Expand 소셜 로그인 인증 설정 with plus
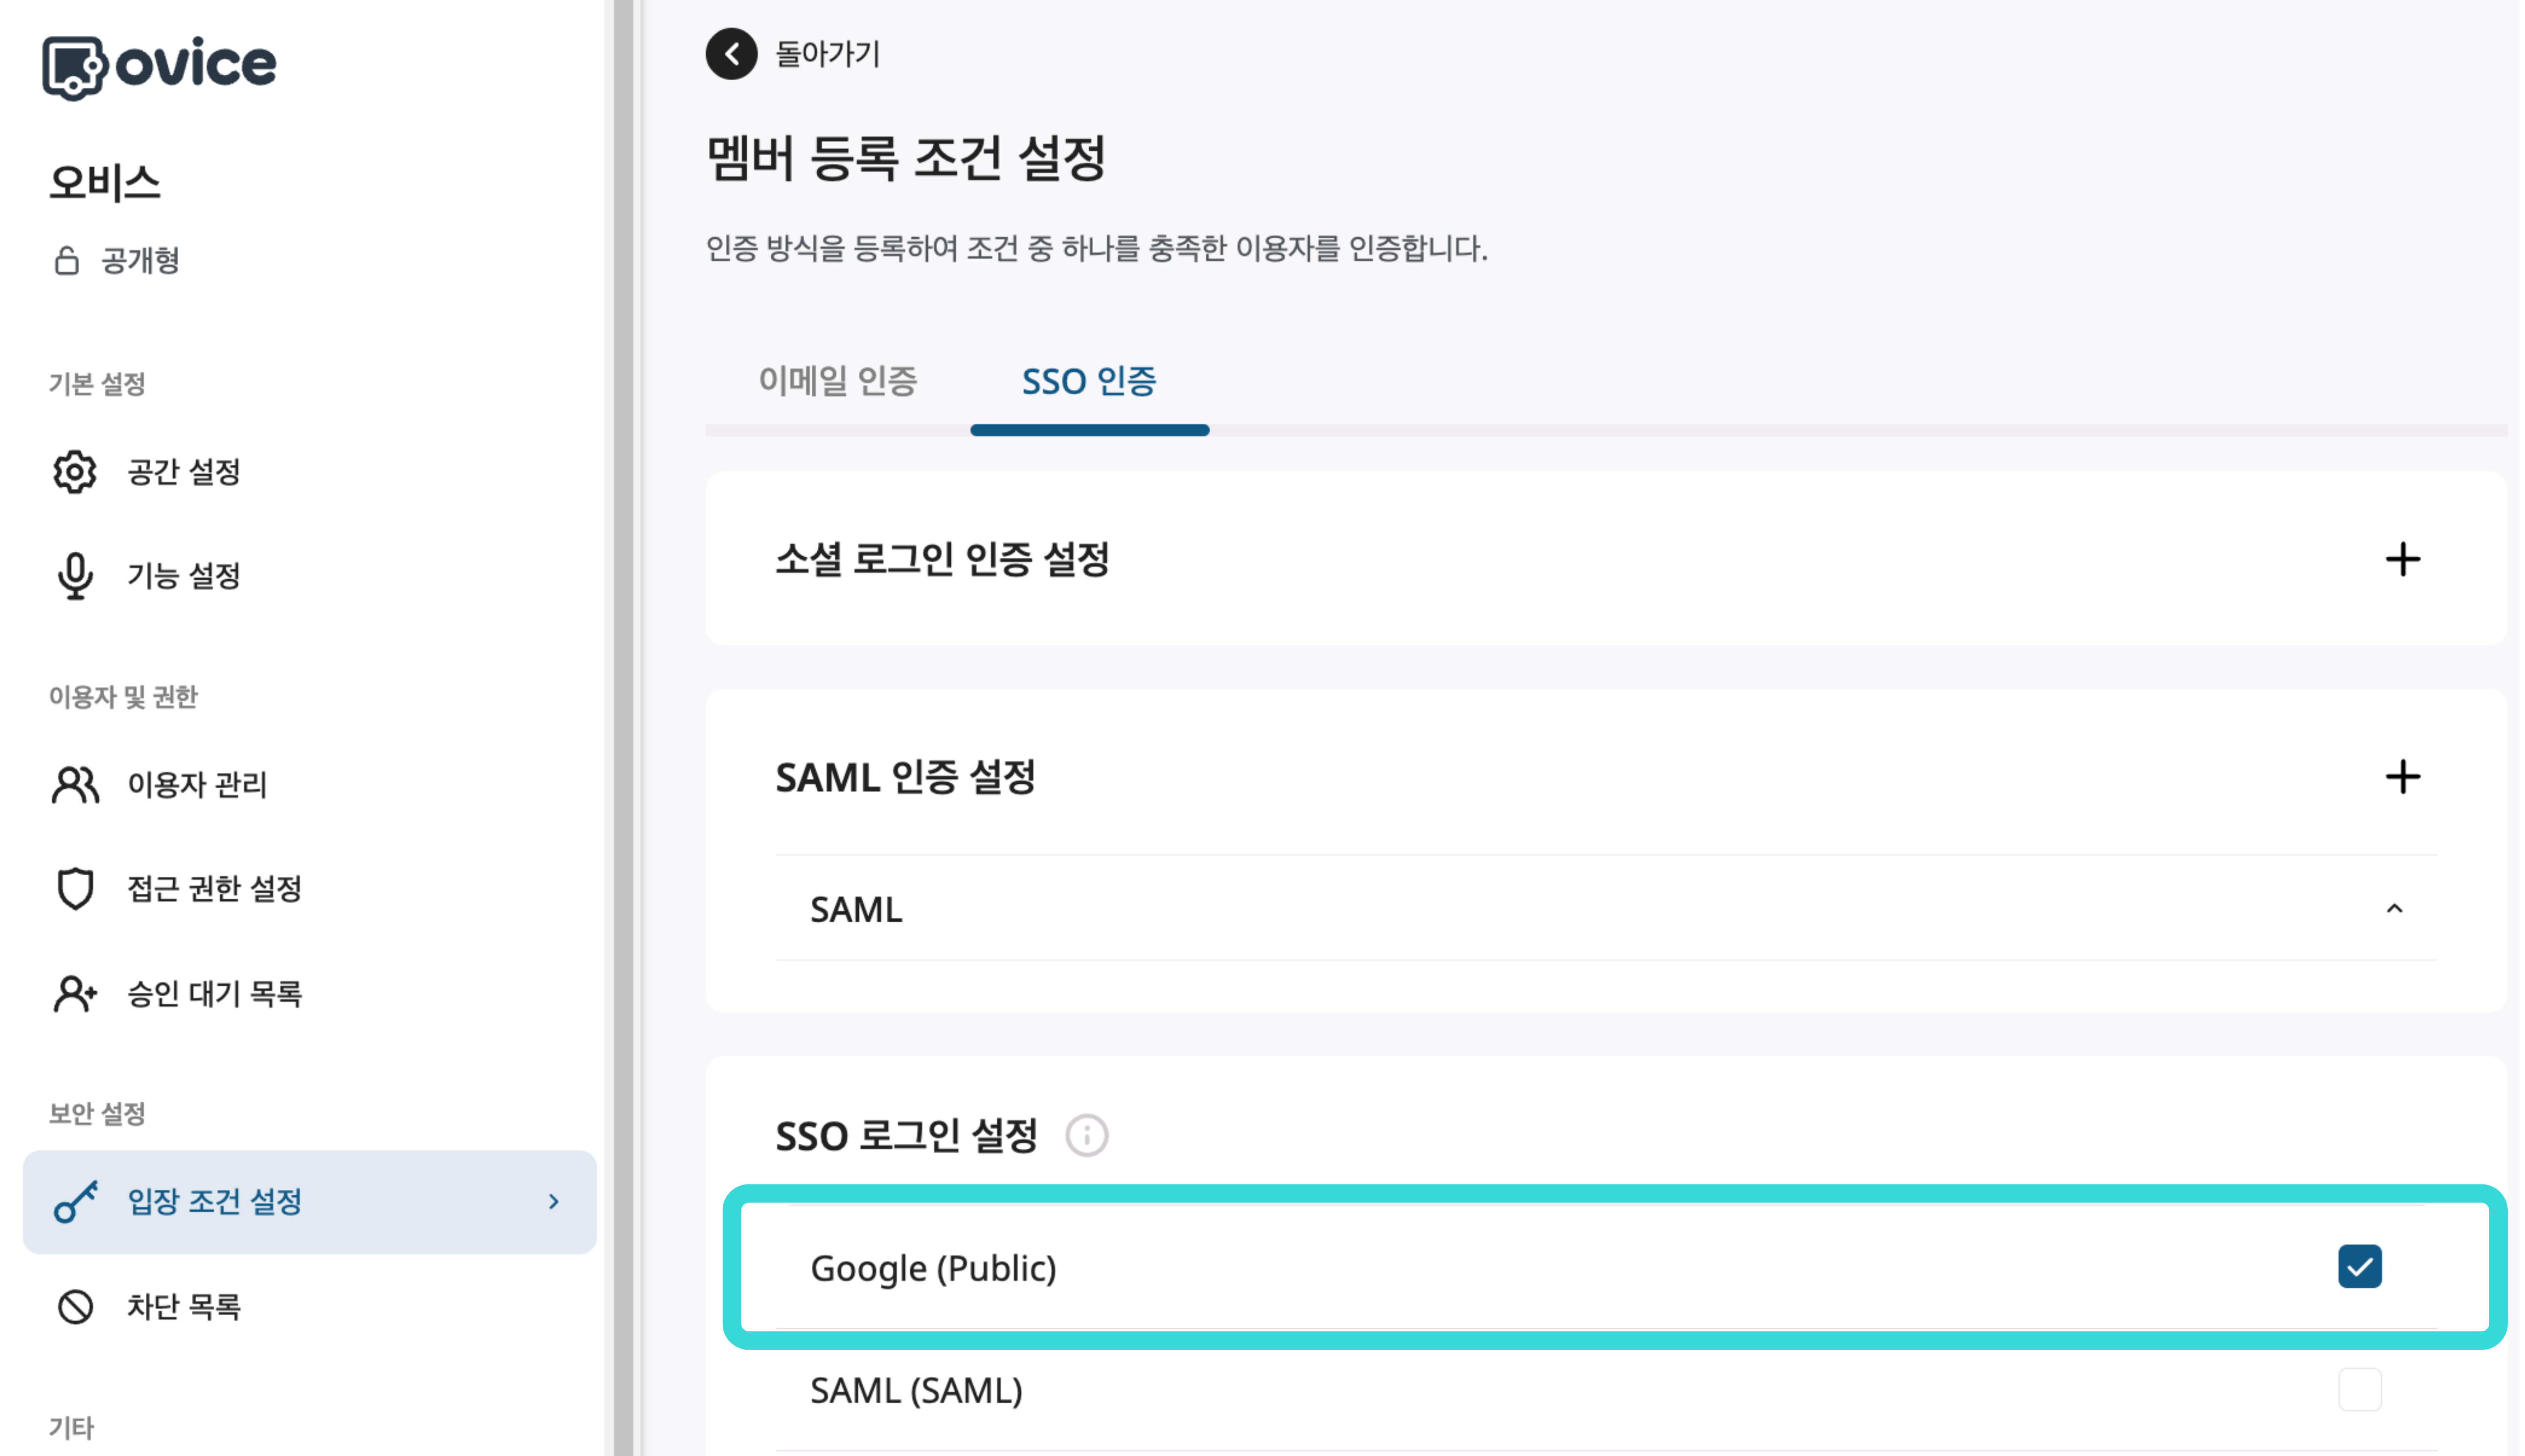The width and height of the screenshot is (2525, 1456). [2402, 559]
